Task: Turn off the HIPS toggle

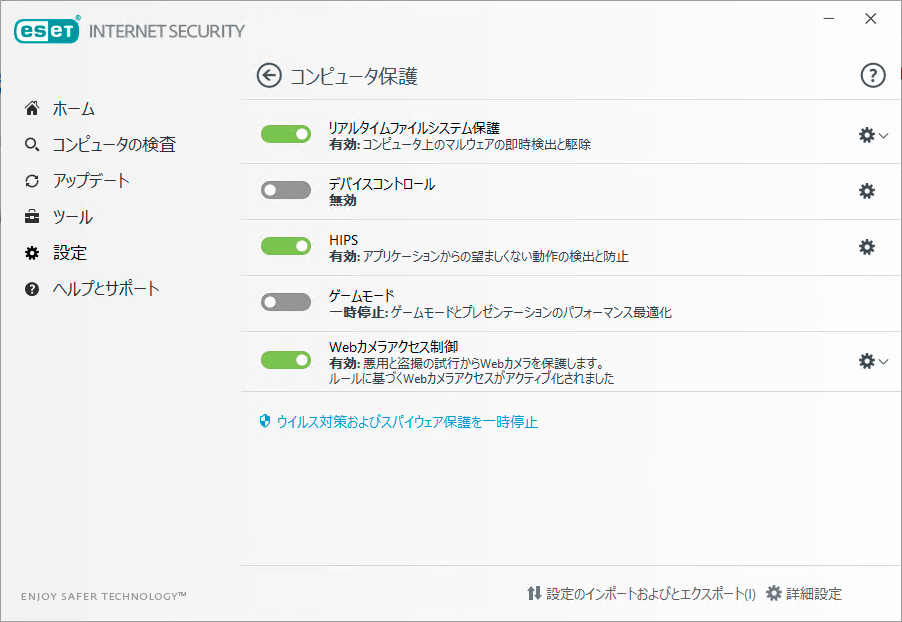Action: pyautogui.click(x=286, y=246)
